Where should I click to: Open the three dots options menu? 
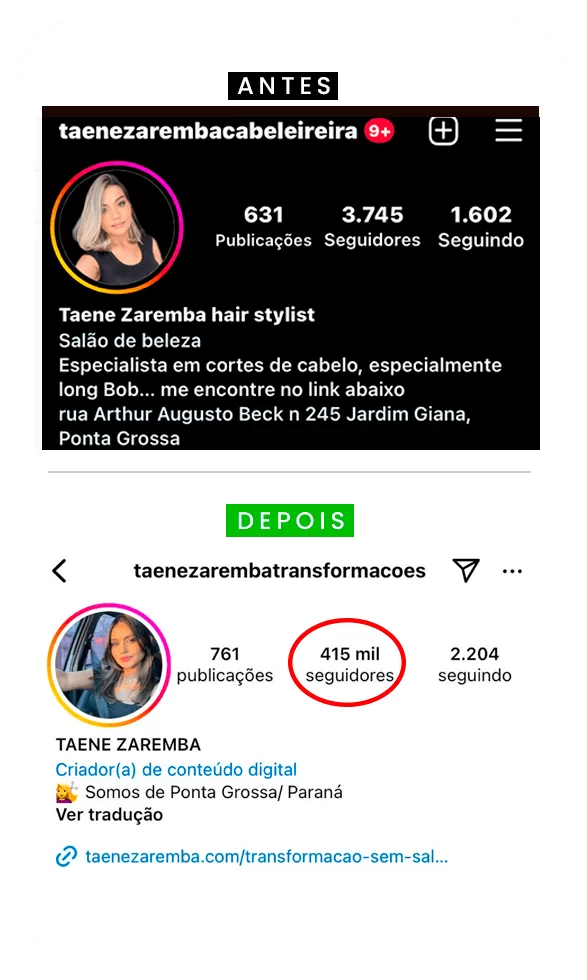(512, 571)
